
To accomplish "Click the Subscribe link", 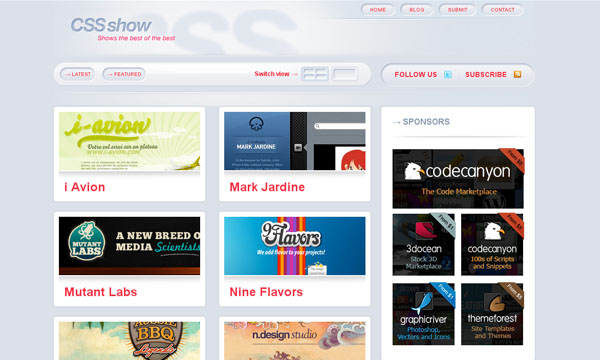I will point(486,75).
